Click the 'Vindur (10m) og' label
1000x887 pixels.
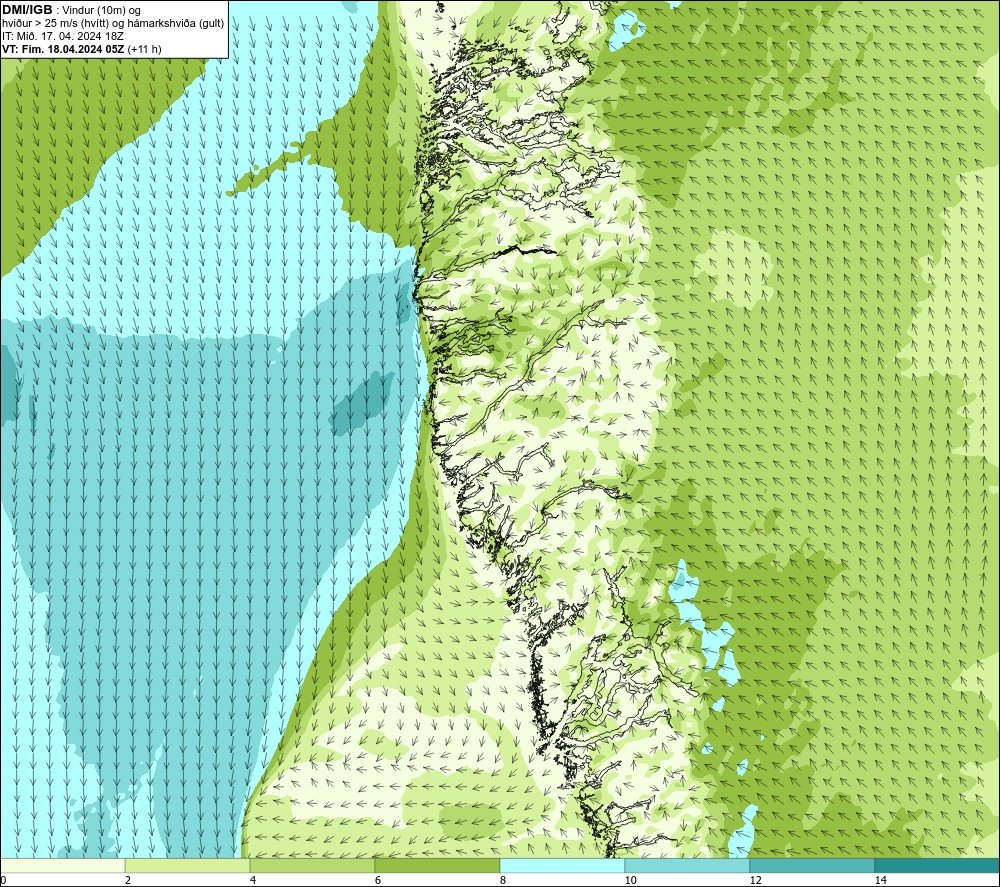[101, 11]
